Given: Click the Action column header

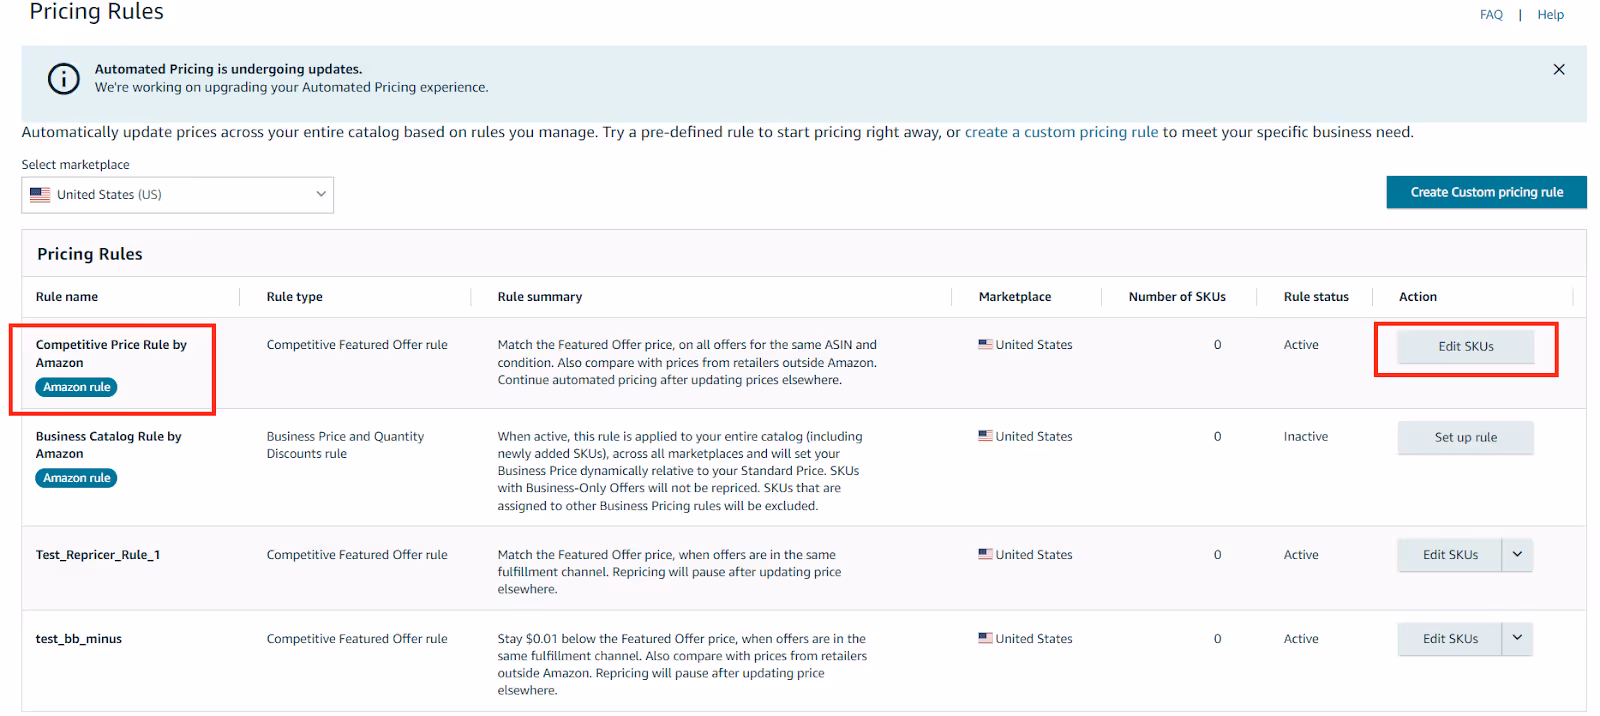Looking at the screenshot, I should (x=1418, y=297).
